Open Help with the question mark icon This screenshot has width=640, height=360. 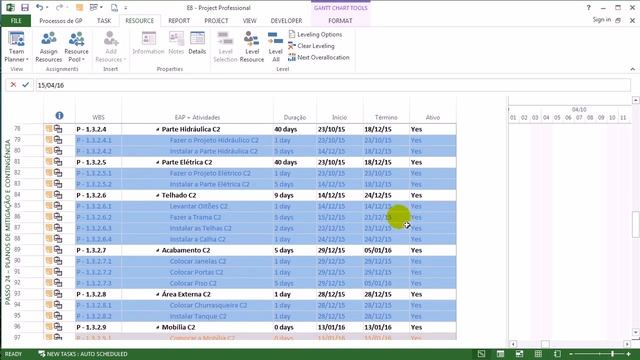(588, 7)
